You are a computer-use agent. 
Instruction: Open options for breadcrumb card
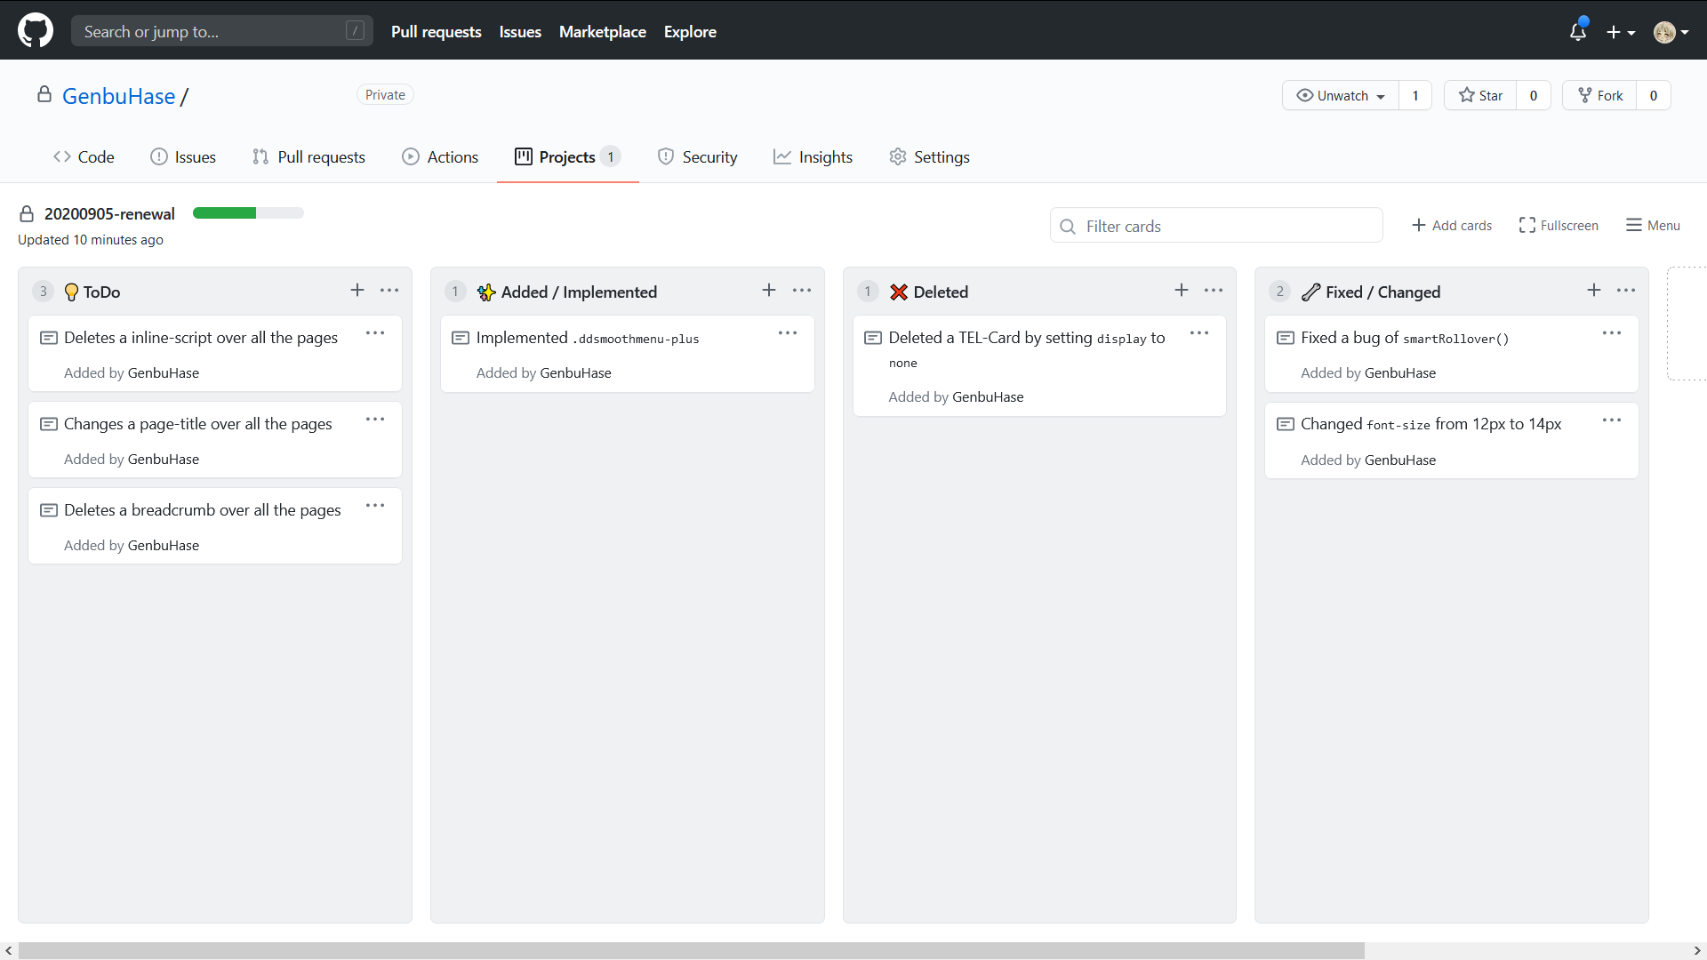tap(375, 506)
